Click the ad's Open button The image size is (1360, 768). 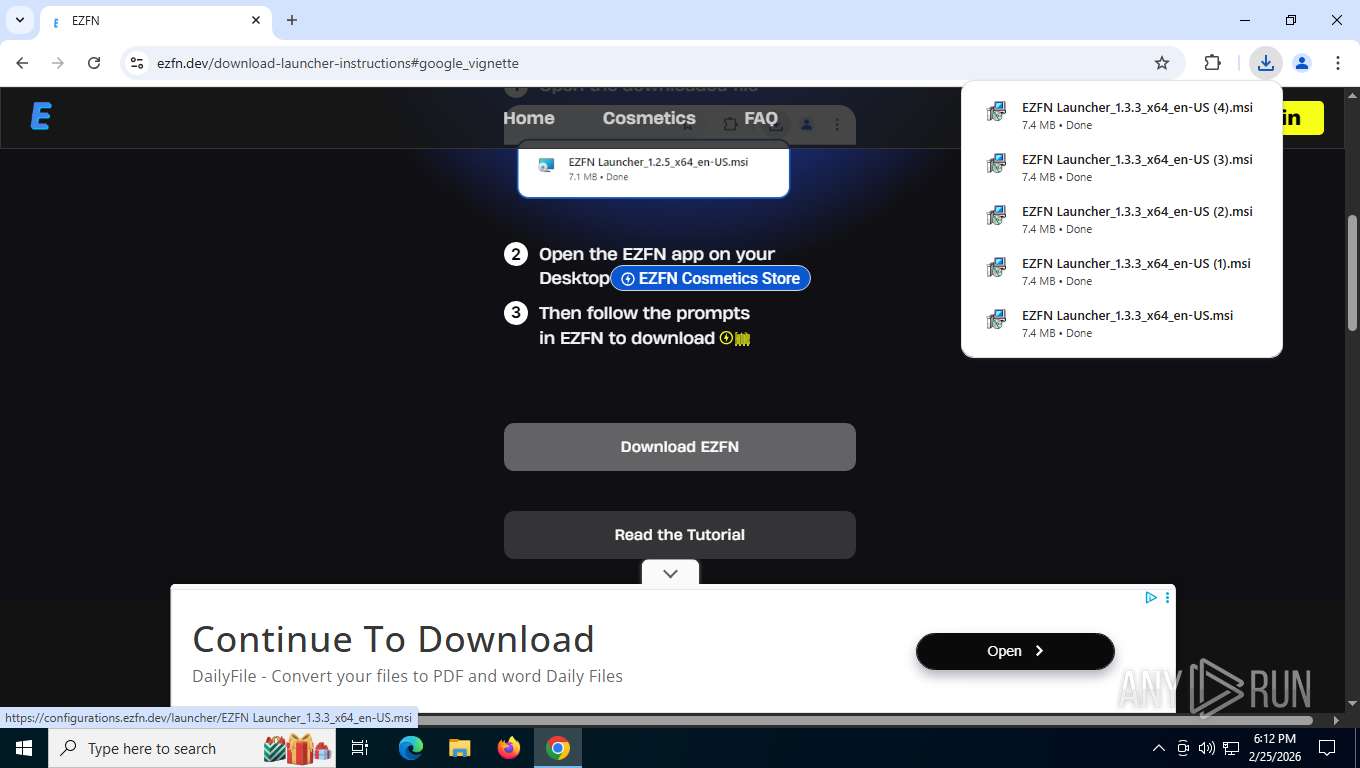coord(1015,651)
